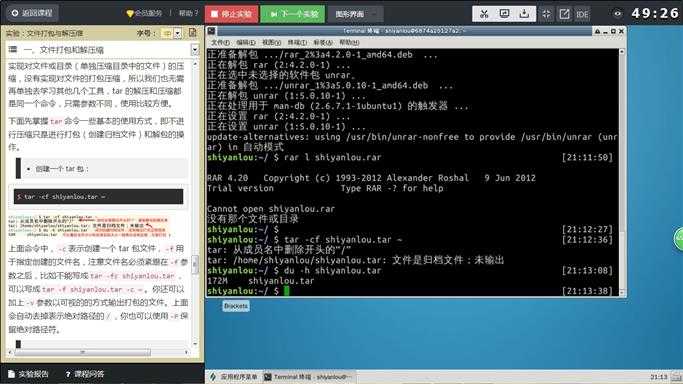Click the screenshot capture icon

(x=504, y=14)
